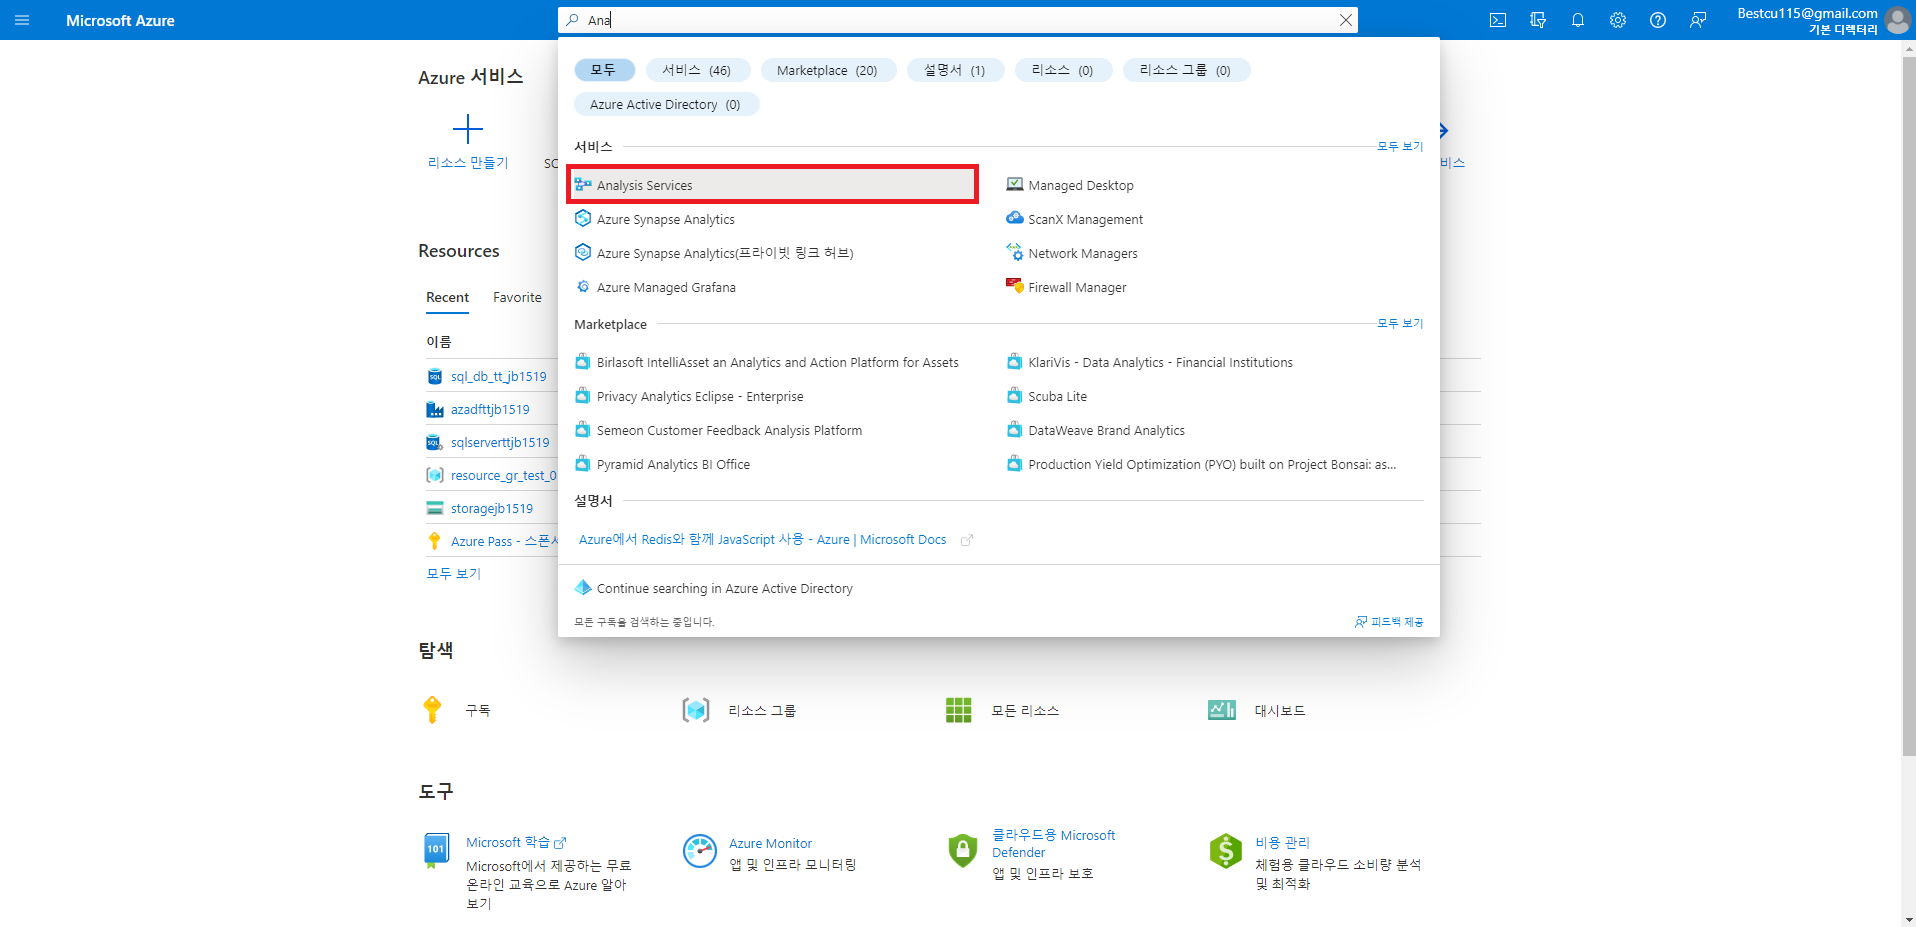Open 대시보드 chart icon

coord(1222,710)
